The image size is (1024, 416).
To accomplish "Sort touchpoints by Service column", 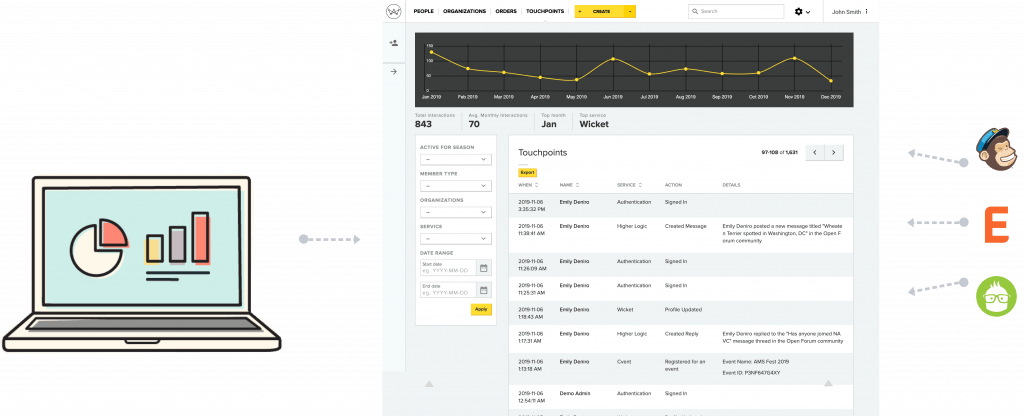I will coord(630,185).
